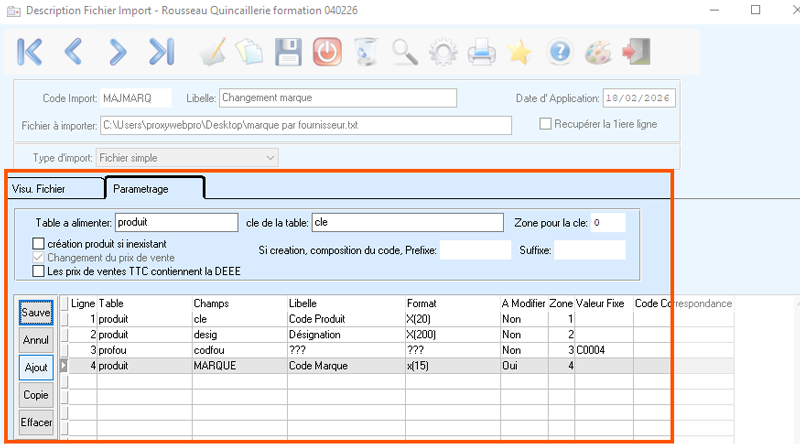Image resolution: width=800 pixels, height=444 pixels.
Task: Minimize the Description Fichier Import window
Action: [x=714, y=10]
